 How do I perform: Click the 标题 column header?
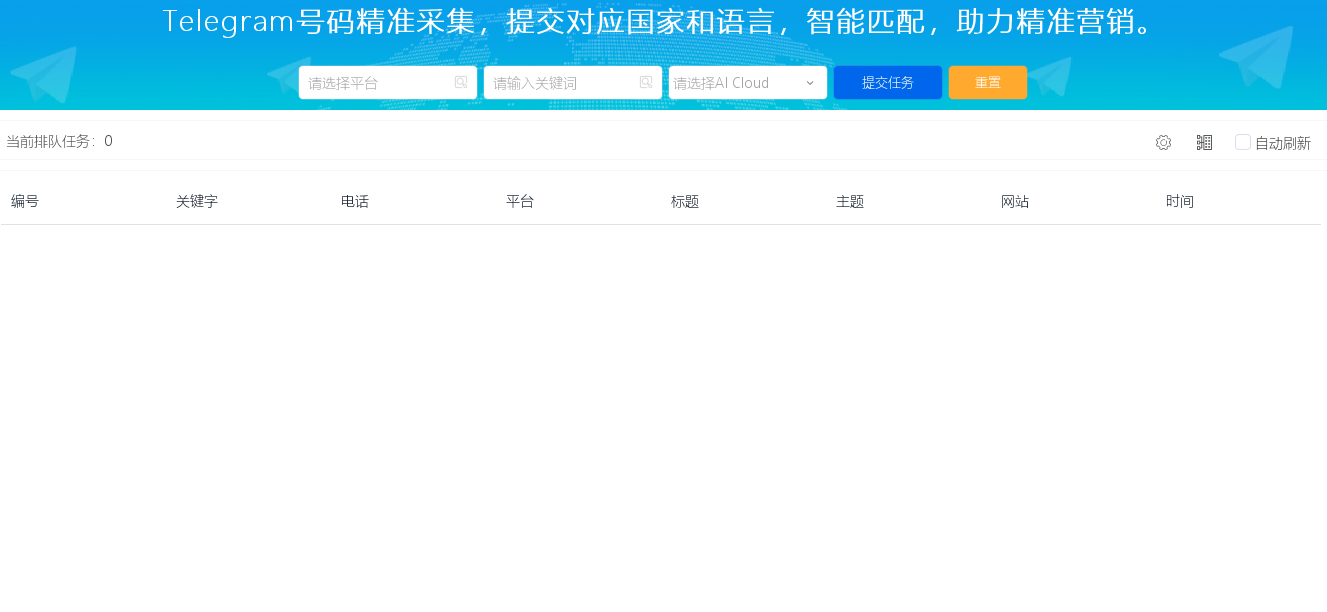[685, 201]
